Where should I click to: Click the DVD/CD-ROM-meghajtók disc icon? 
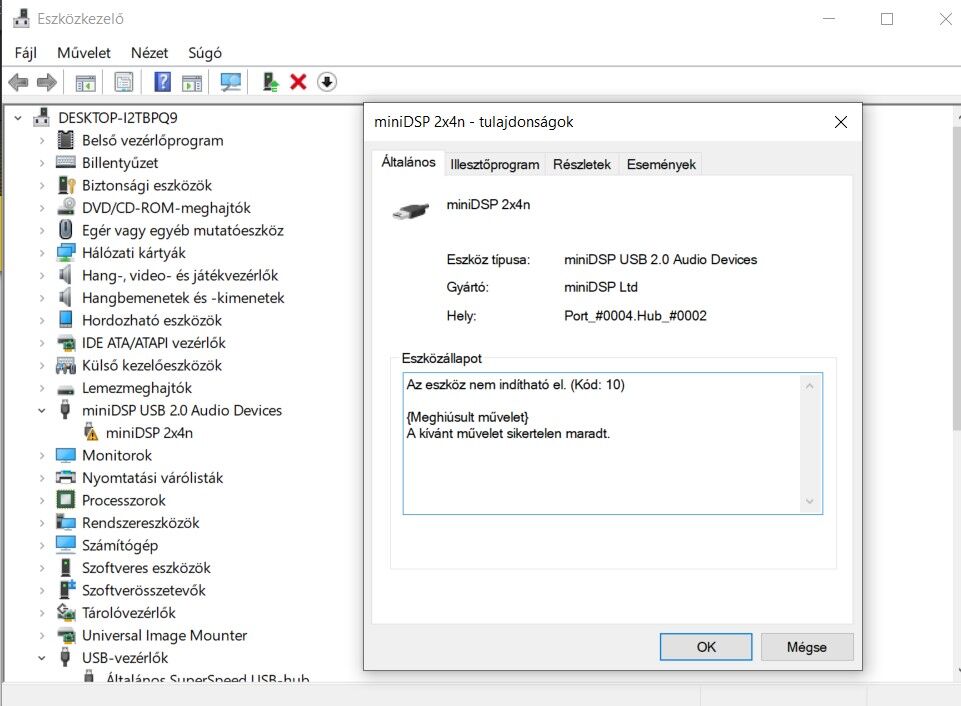(x=66, y=207)
